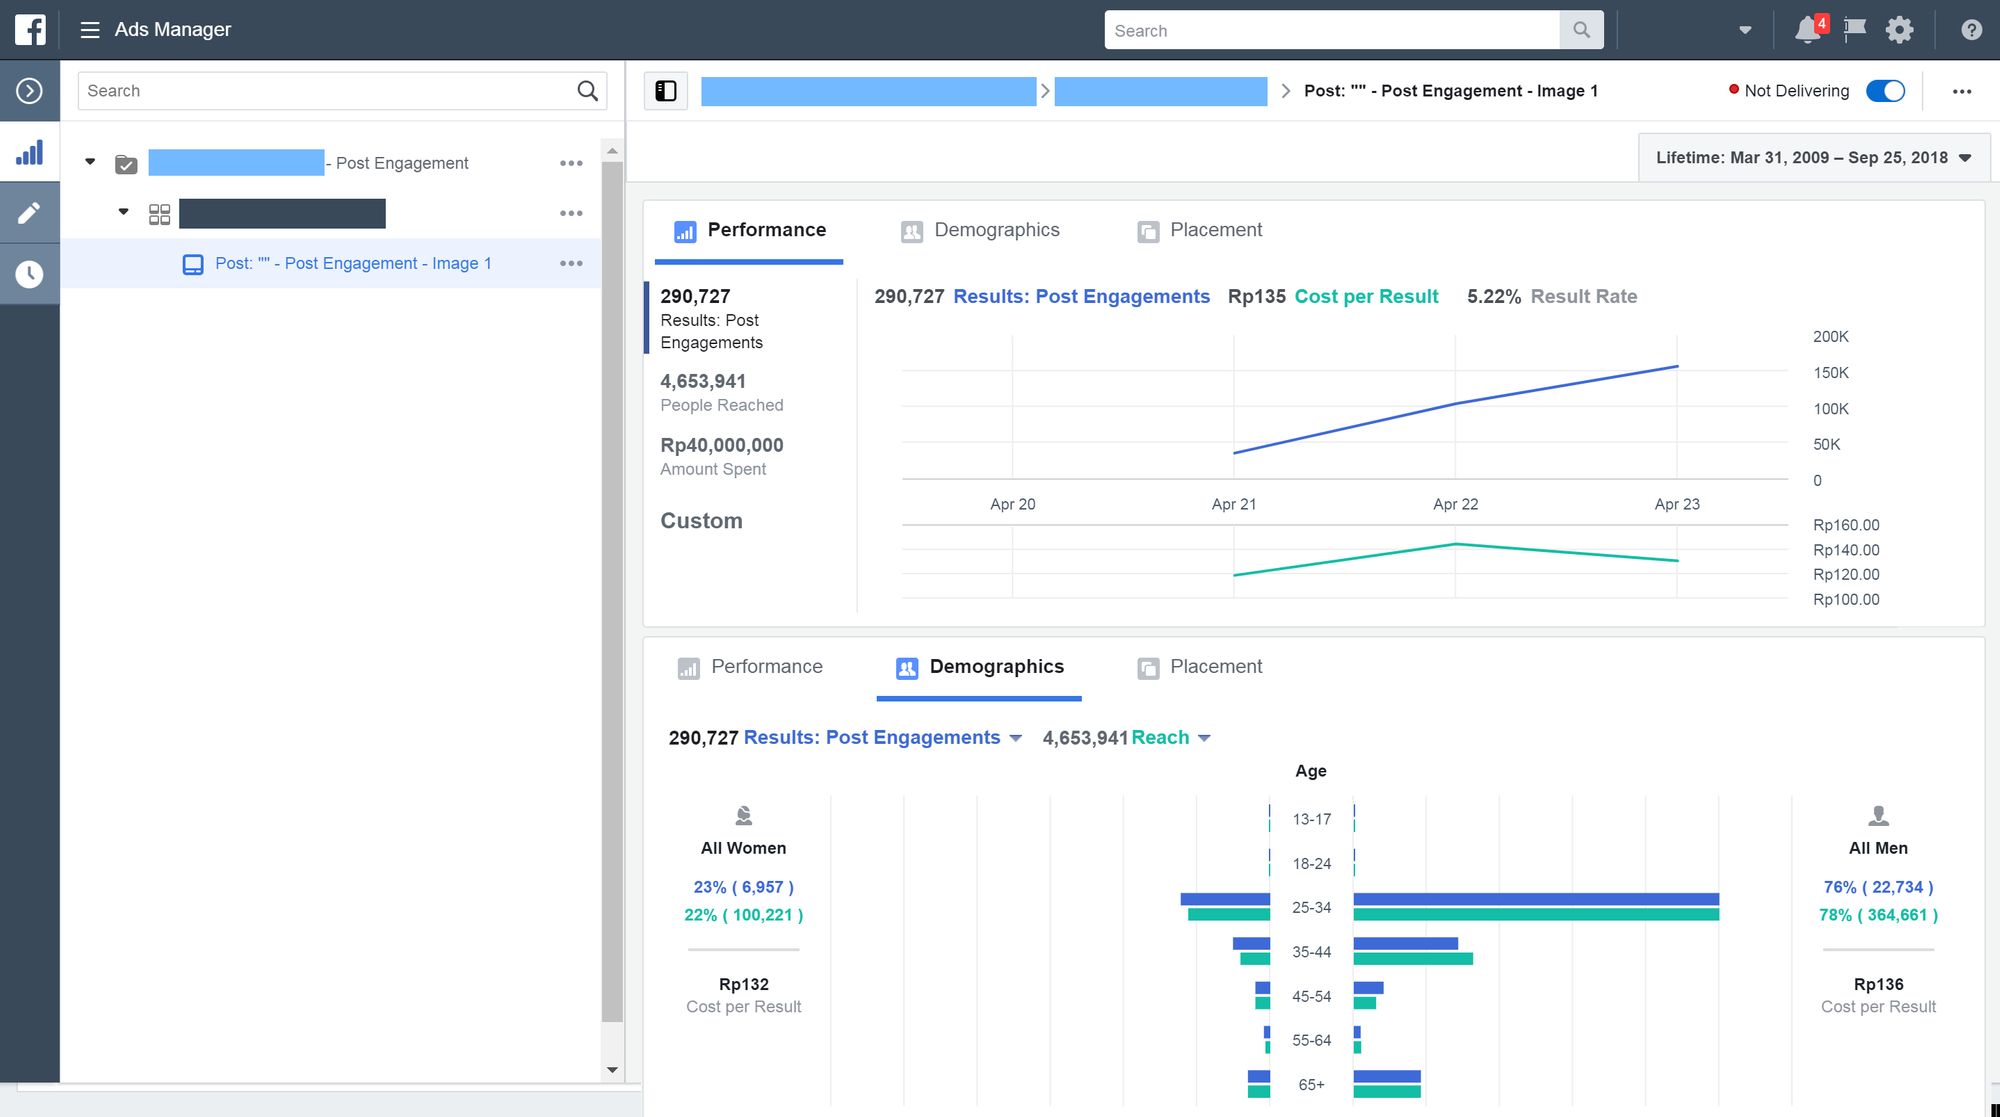Open the account dropdown arrow in top bar
This screenshot has height=1117, width=2000.
coord(1745,30)
